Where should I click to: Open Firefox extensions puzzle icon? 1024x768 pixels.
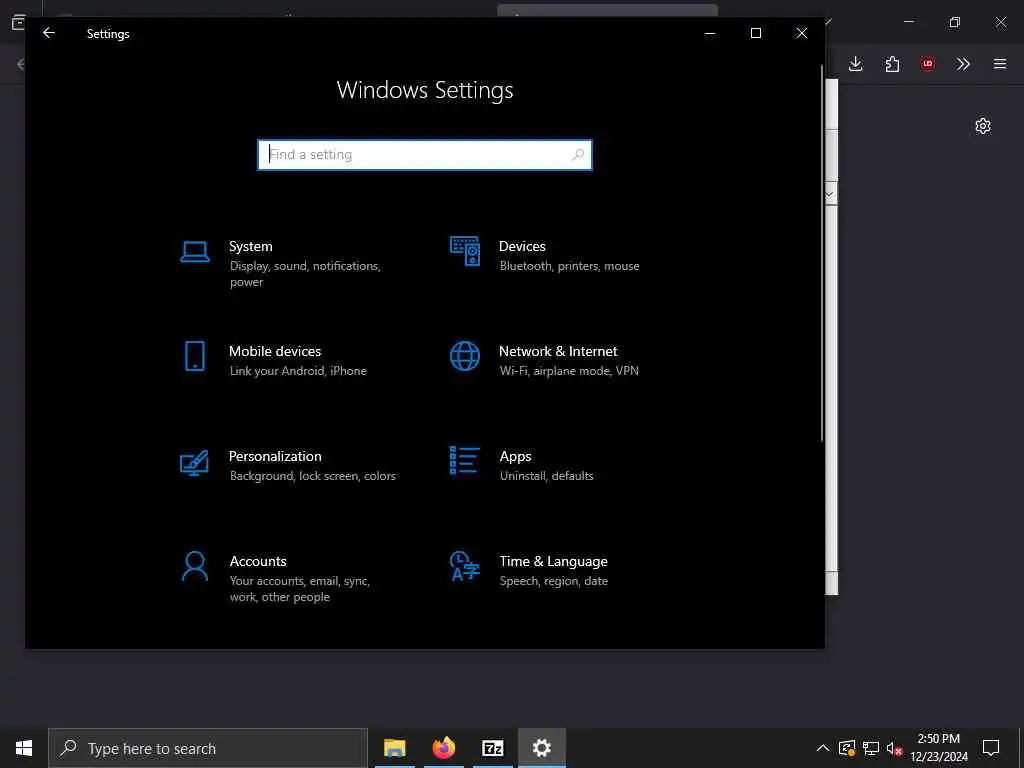pos(892,64)
